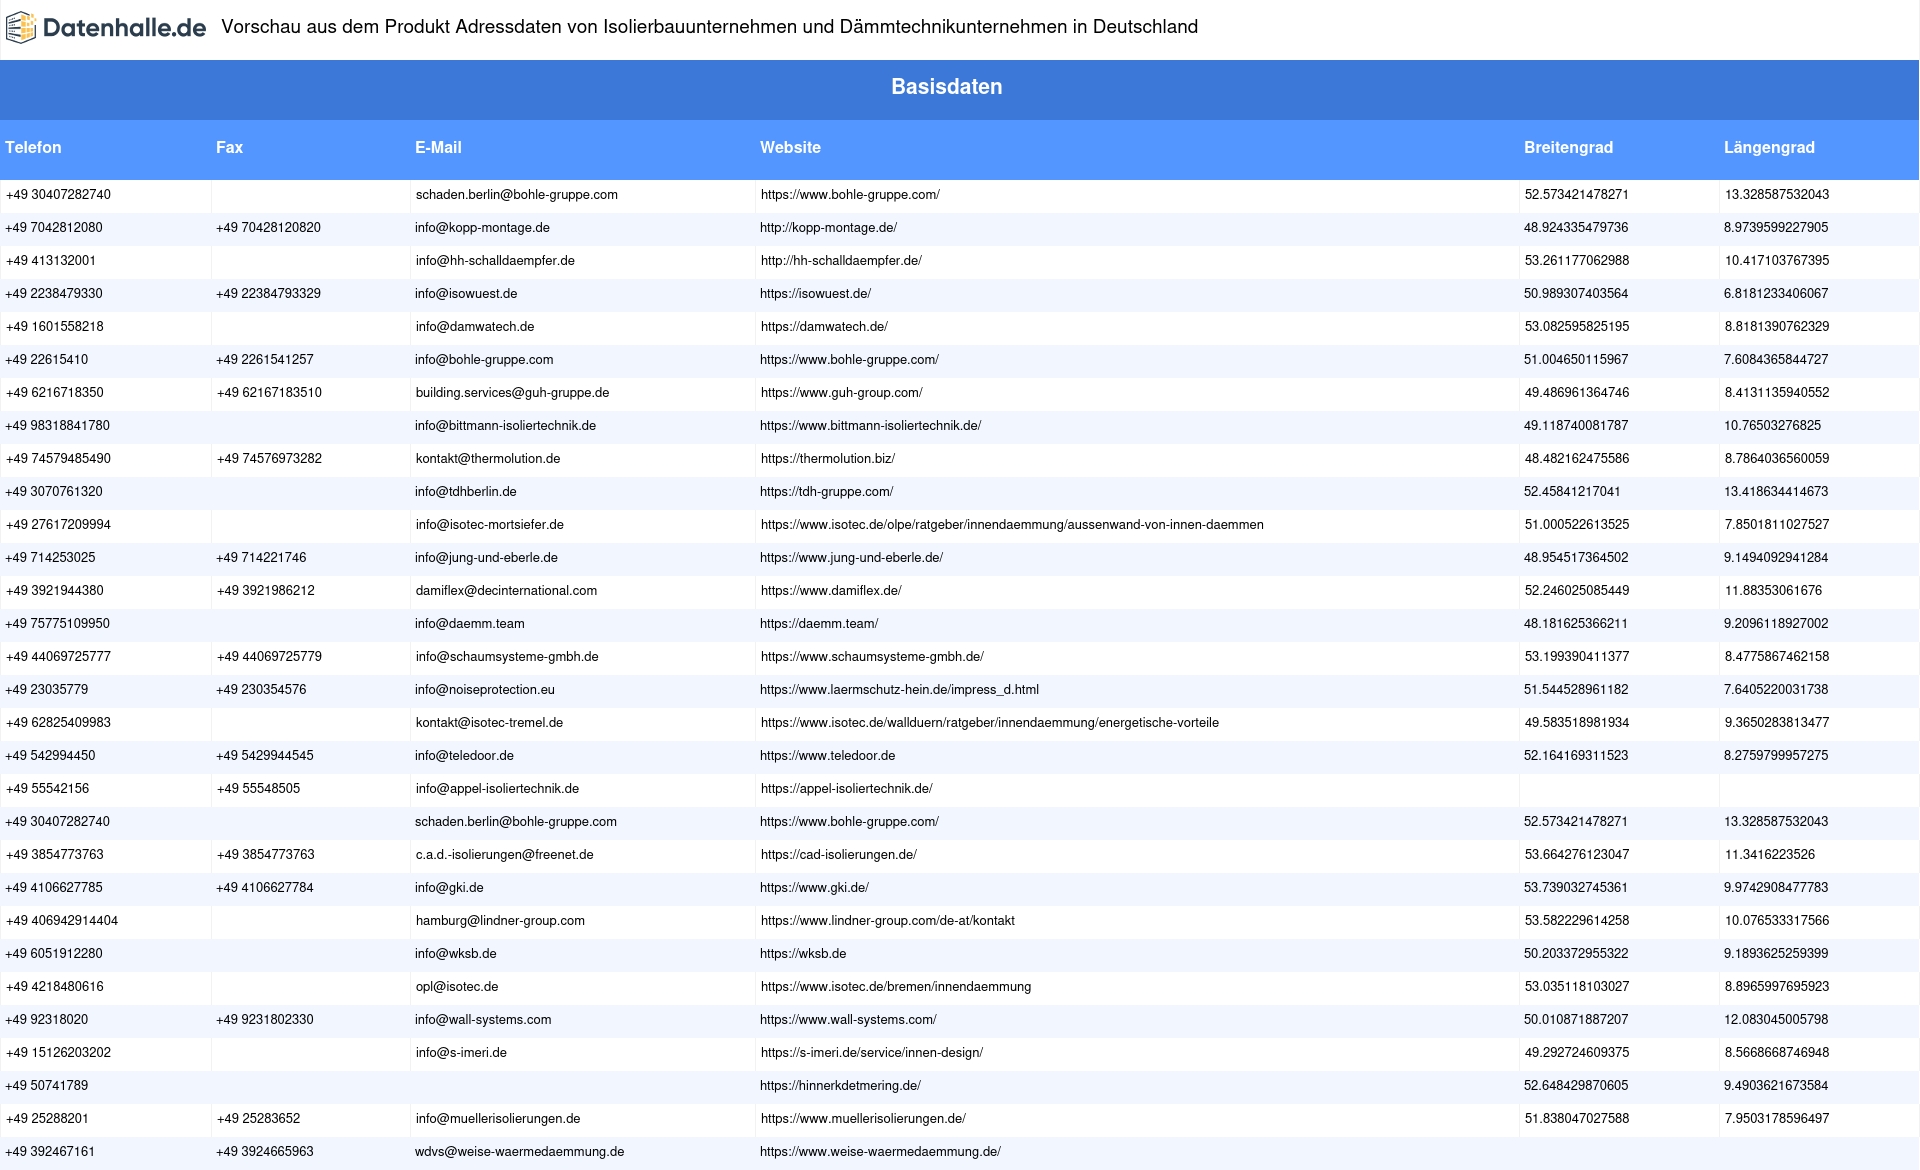Image resolution: width=1920 pixels, height=1170 pixels.
Task: Click website https://www.teledoor.de
Action: coord(827,756)
